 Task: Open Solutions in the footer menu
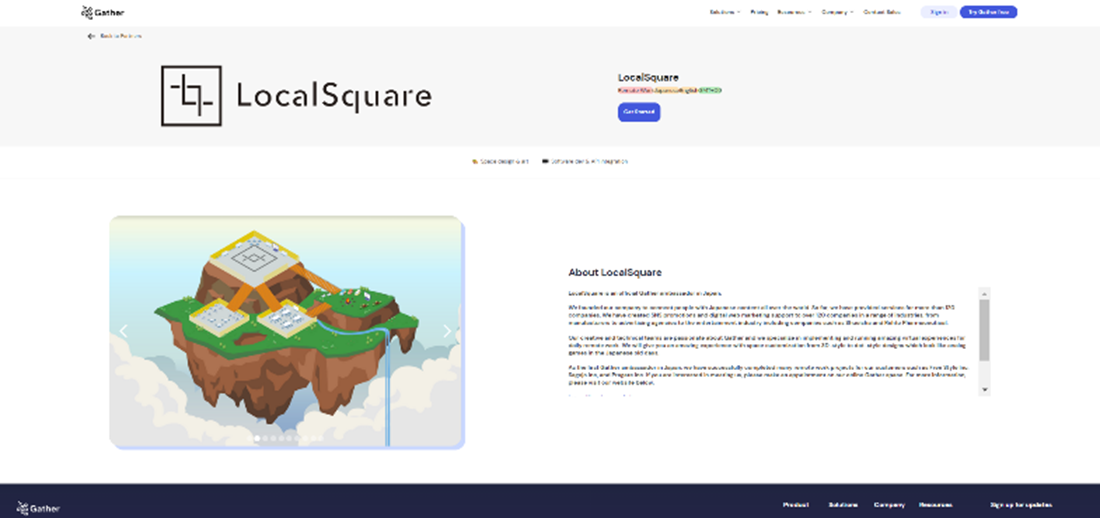(843, 505)
